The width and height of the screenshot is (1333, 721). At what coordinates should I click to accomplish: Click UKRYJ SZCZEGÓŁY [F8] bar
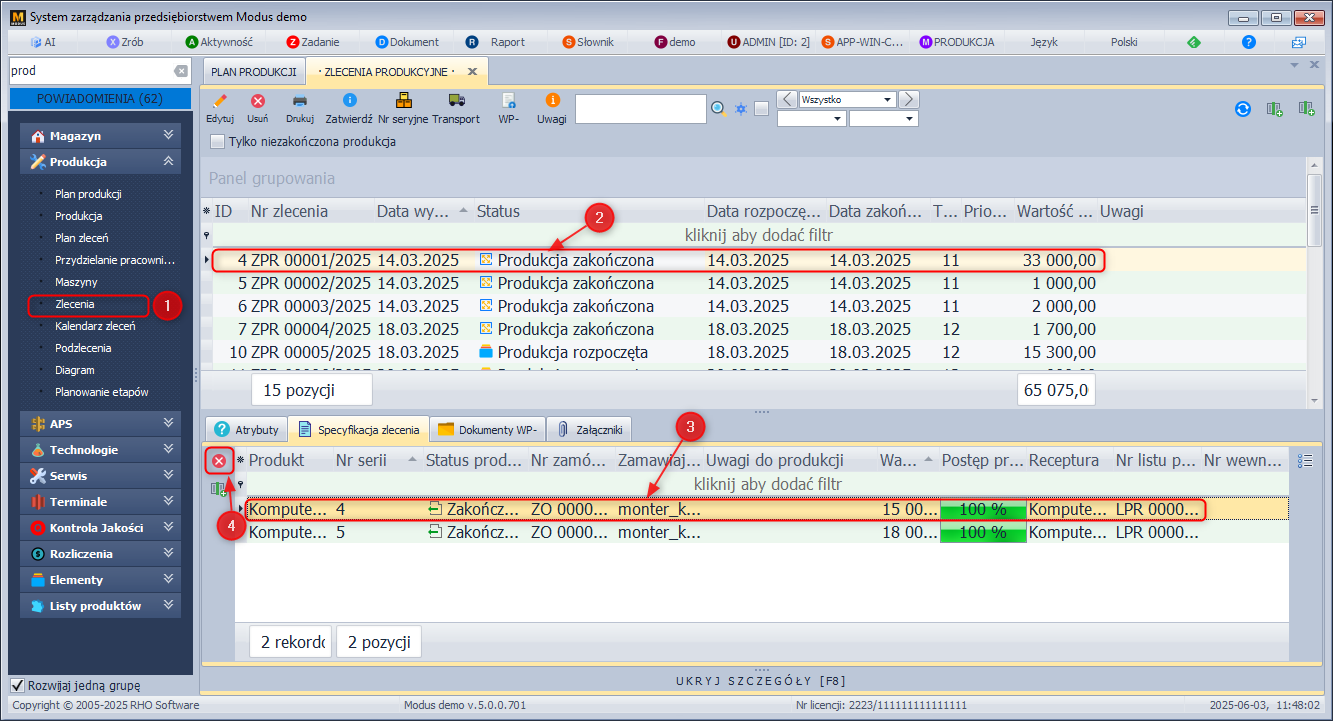click(761, 681)
